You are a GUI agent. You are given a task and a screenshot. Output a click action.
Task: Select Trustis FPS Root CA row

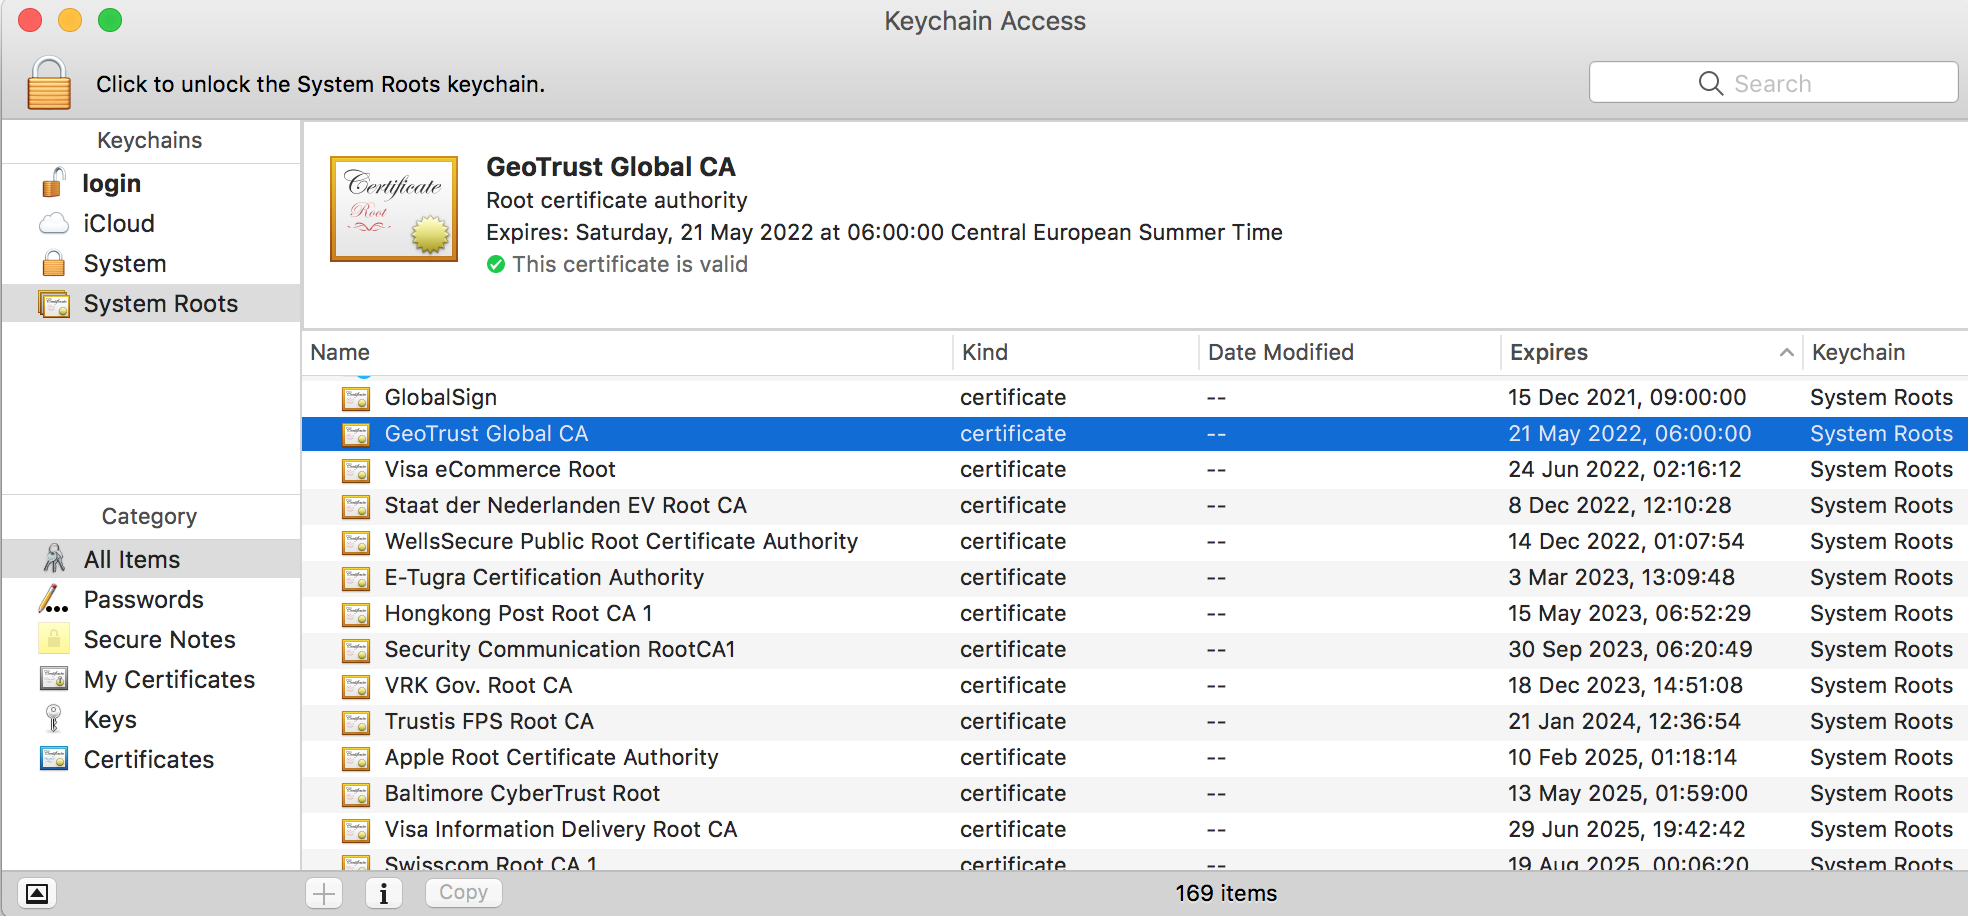pyautogui.click(x=1135, y=721)
